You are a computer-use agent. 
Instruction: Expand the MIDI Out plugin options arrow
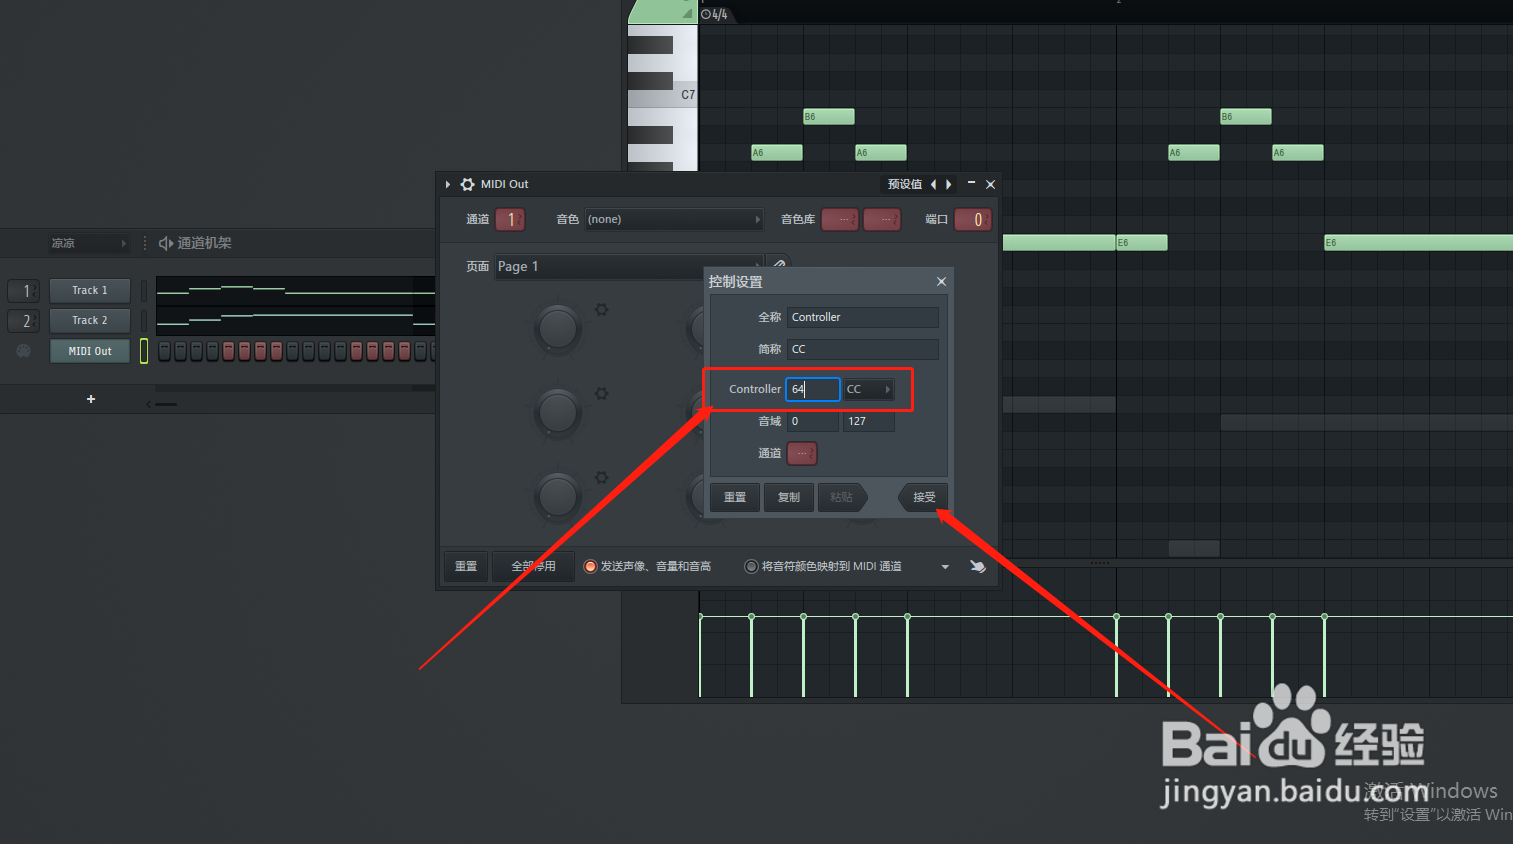(x=448, y=184)
